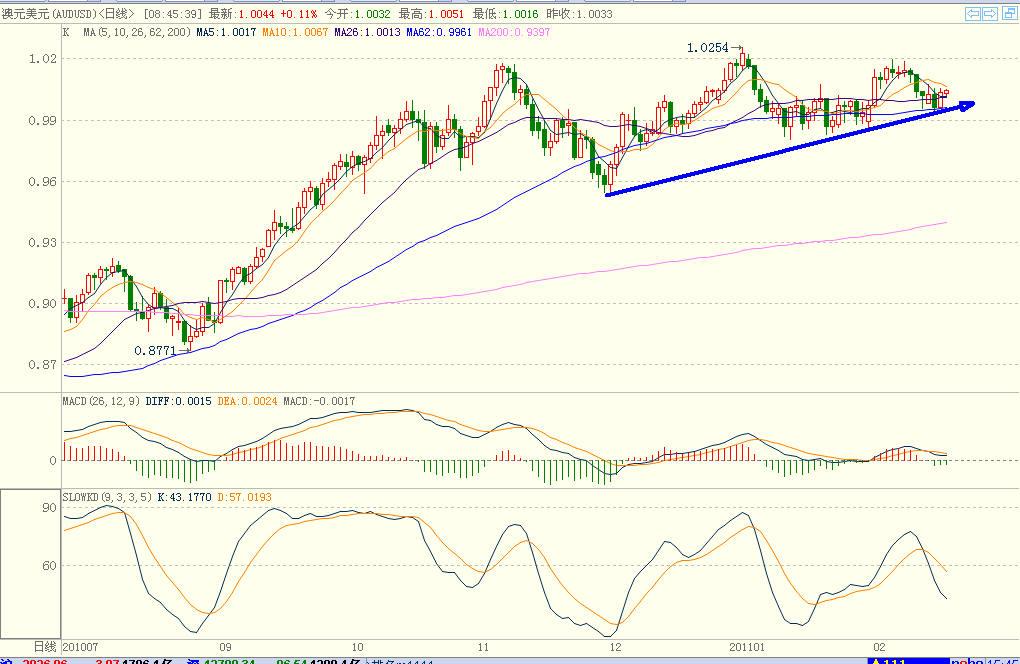Click the left arrow previous-symbol icon

pyautogui.click(x=973, y=14)
